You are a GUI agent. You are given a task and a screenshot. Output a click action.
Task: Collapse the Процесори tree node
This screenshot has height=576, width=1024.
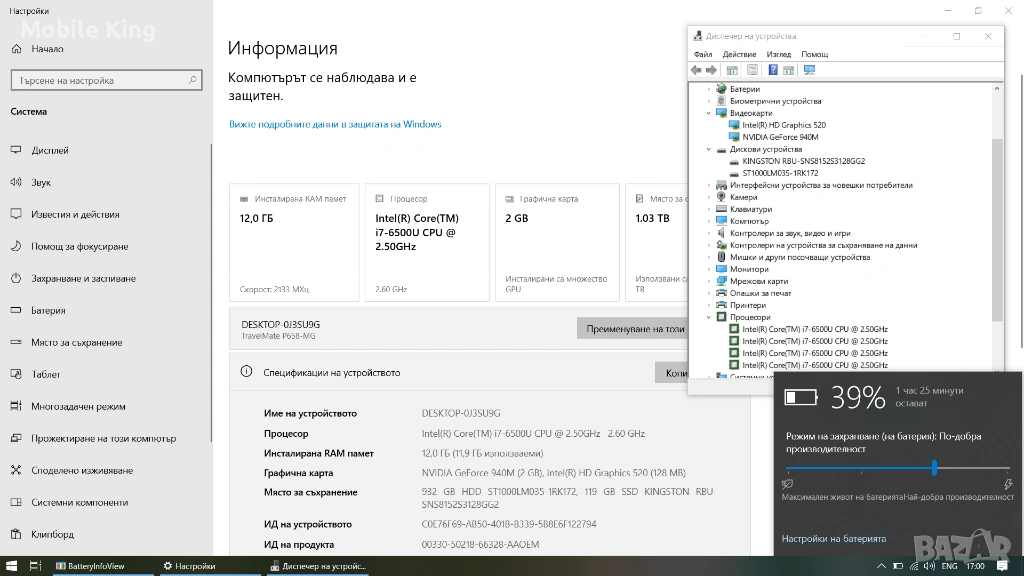(709, 317)
